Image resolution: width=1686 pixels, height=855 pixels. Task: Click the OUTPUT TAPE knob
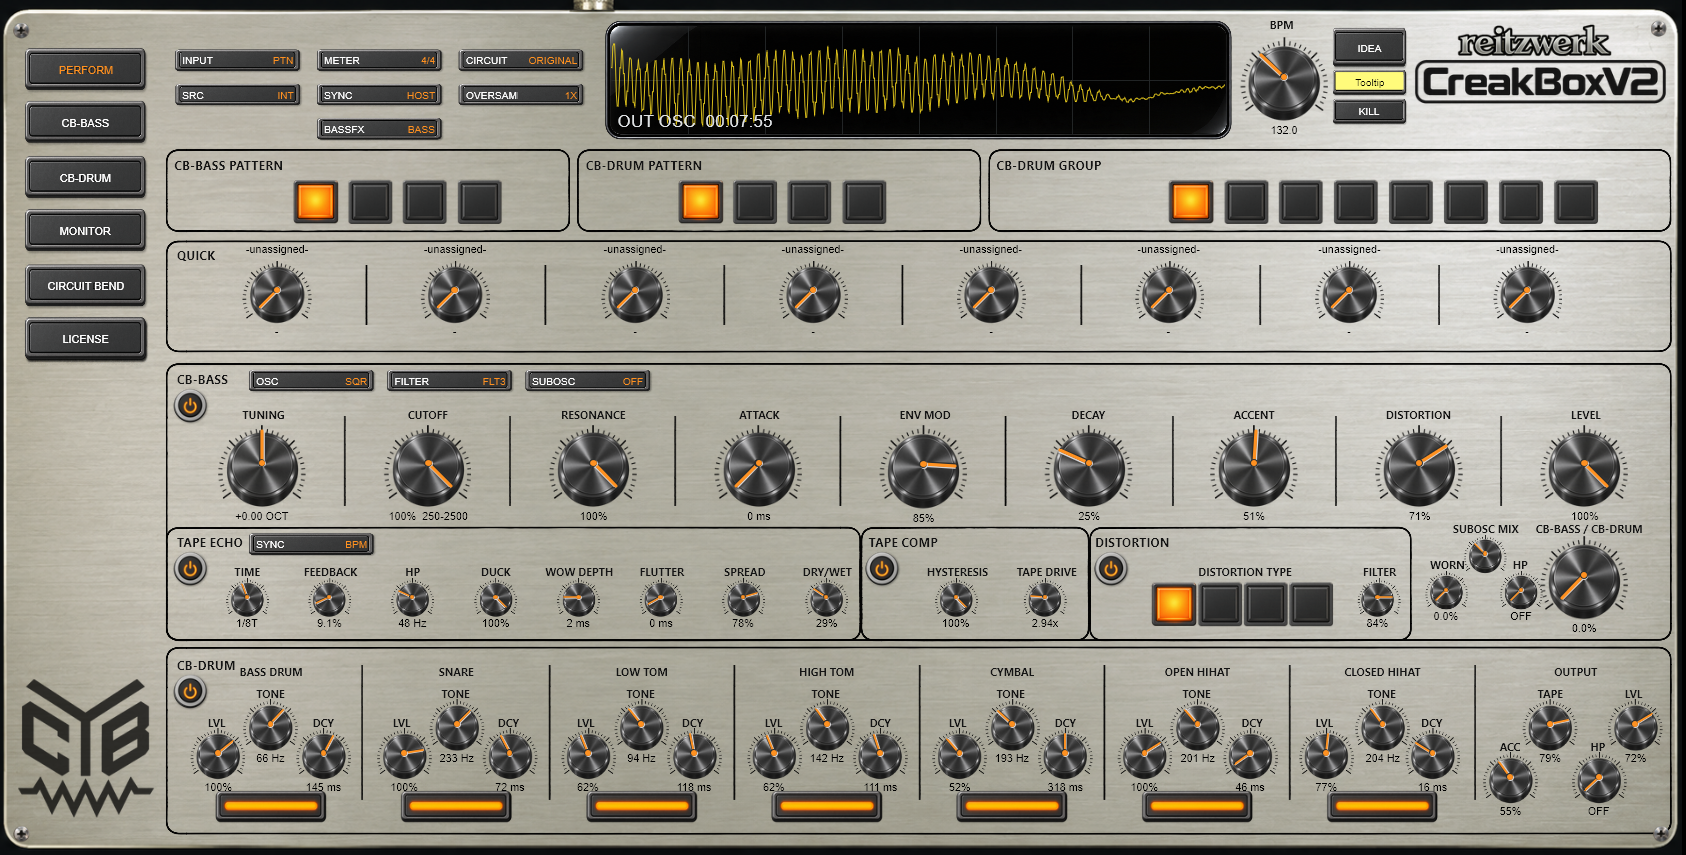1550,727
